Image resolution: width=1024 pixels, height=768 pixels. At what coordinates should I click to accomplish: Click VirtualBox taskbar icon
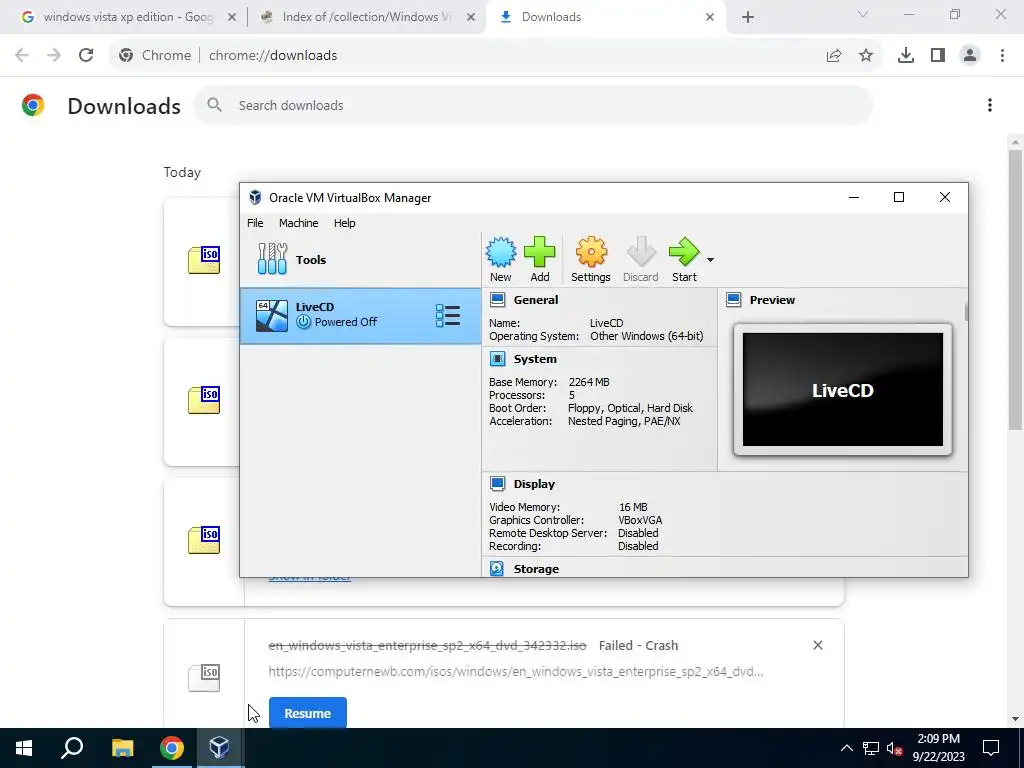(x=219, y=748)
